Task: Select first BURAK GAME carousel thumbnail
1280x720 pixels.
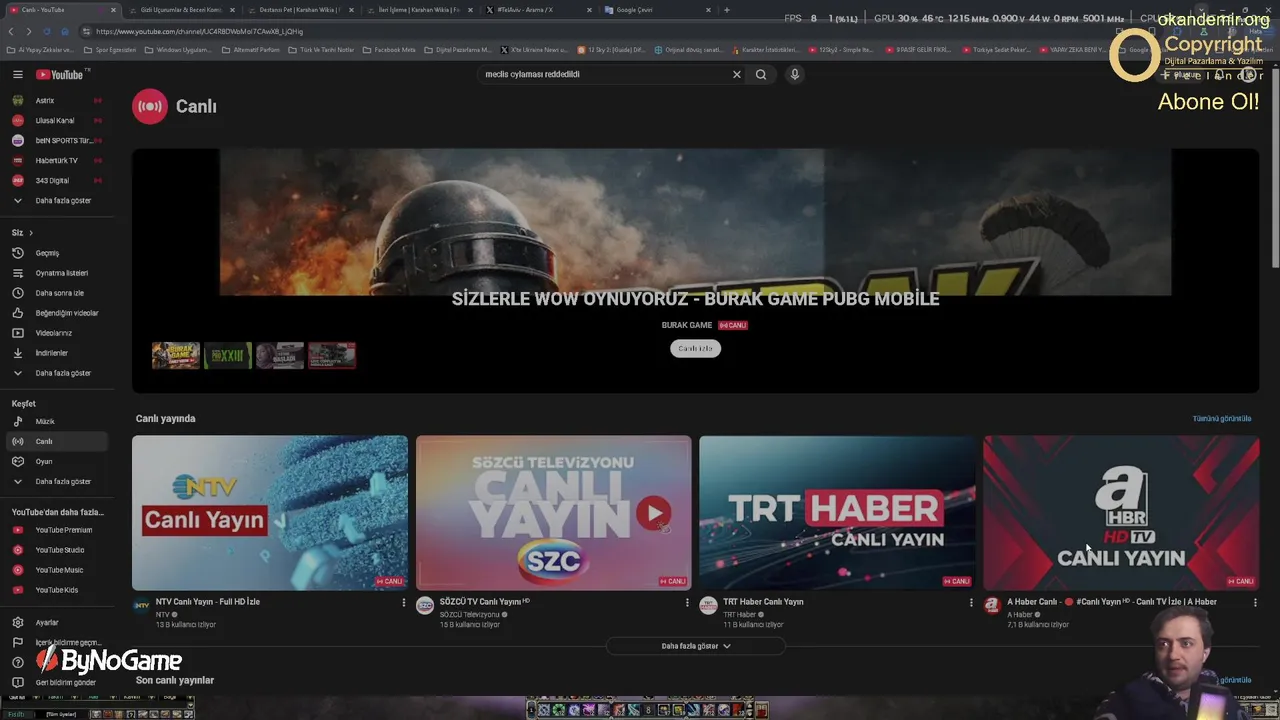Action: [x=176, y=355]
